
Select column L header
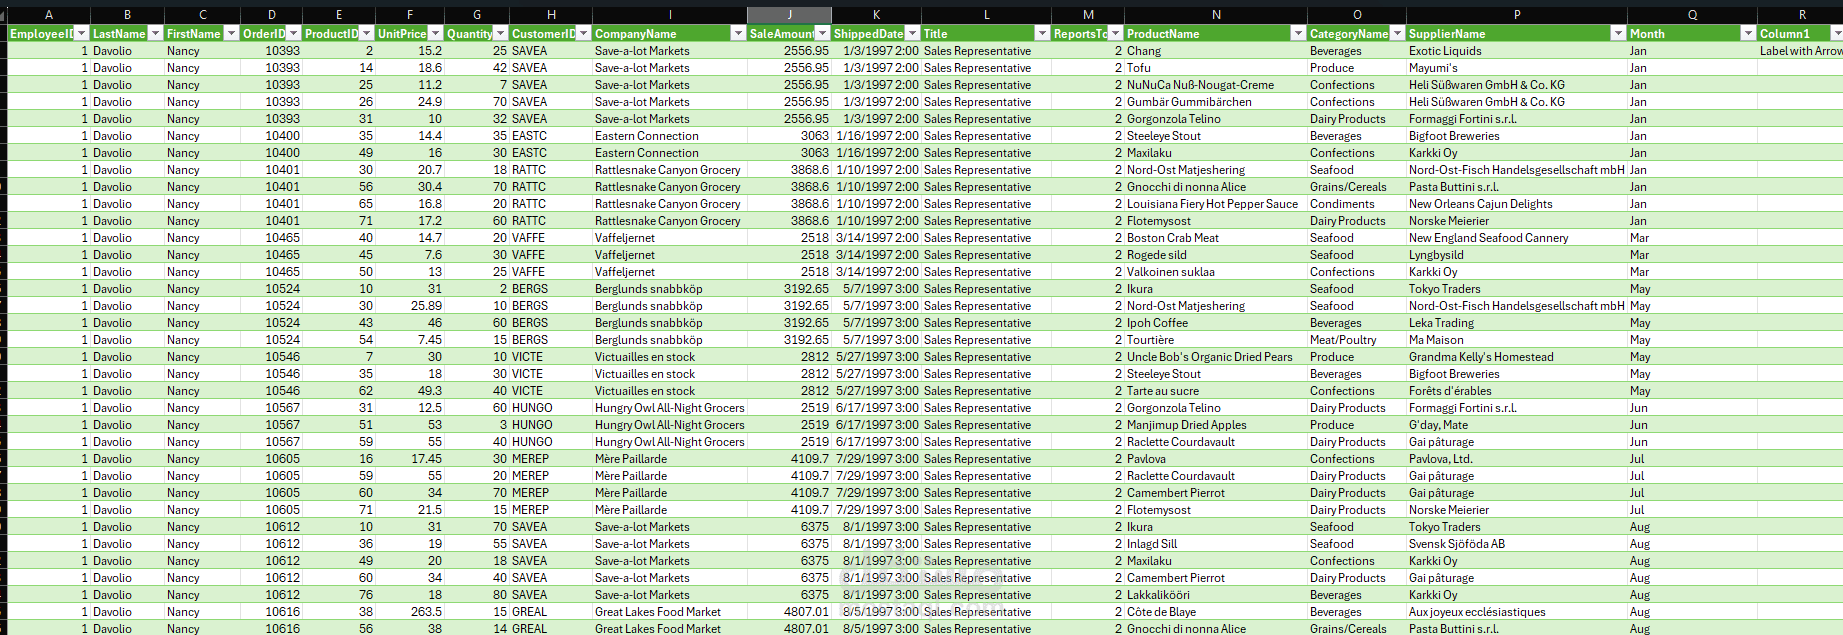[x=986, y=15]
